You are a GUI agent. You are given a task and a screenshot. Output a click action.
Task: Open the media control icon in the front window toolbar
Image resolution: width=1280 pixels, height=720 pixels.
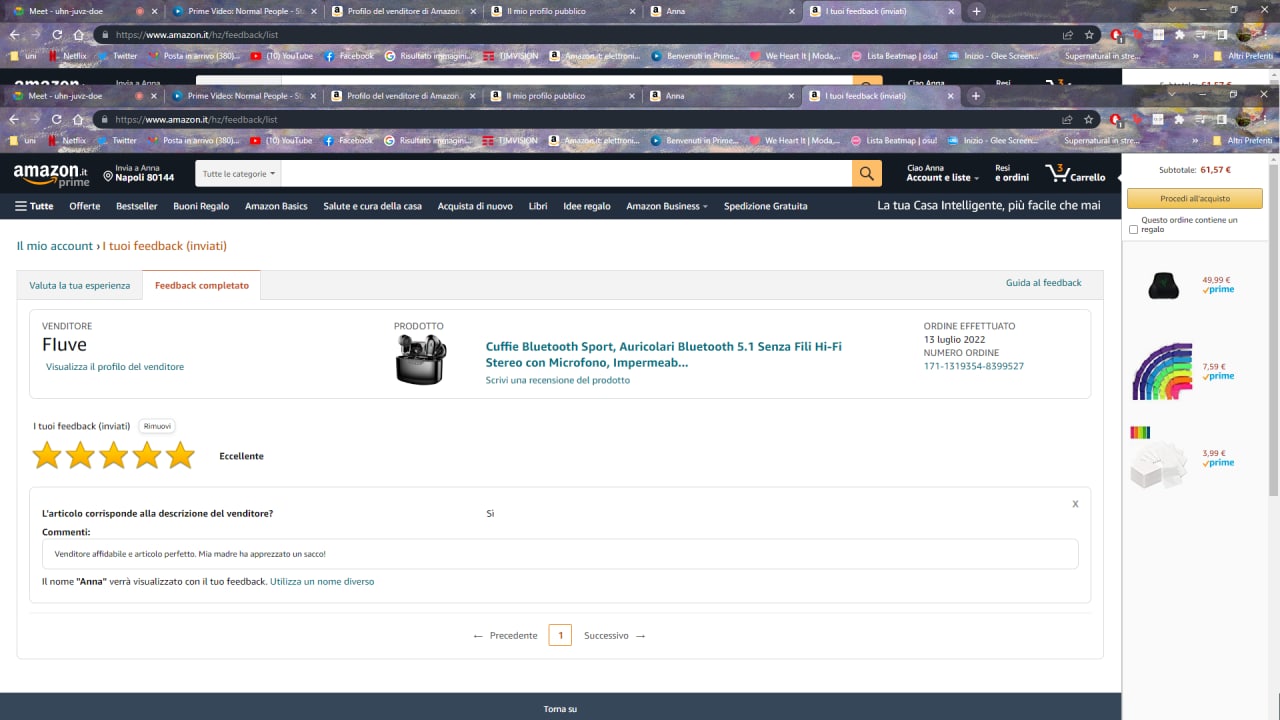click(x=1200, y=119)
